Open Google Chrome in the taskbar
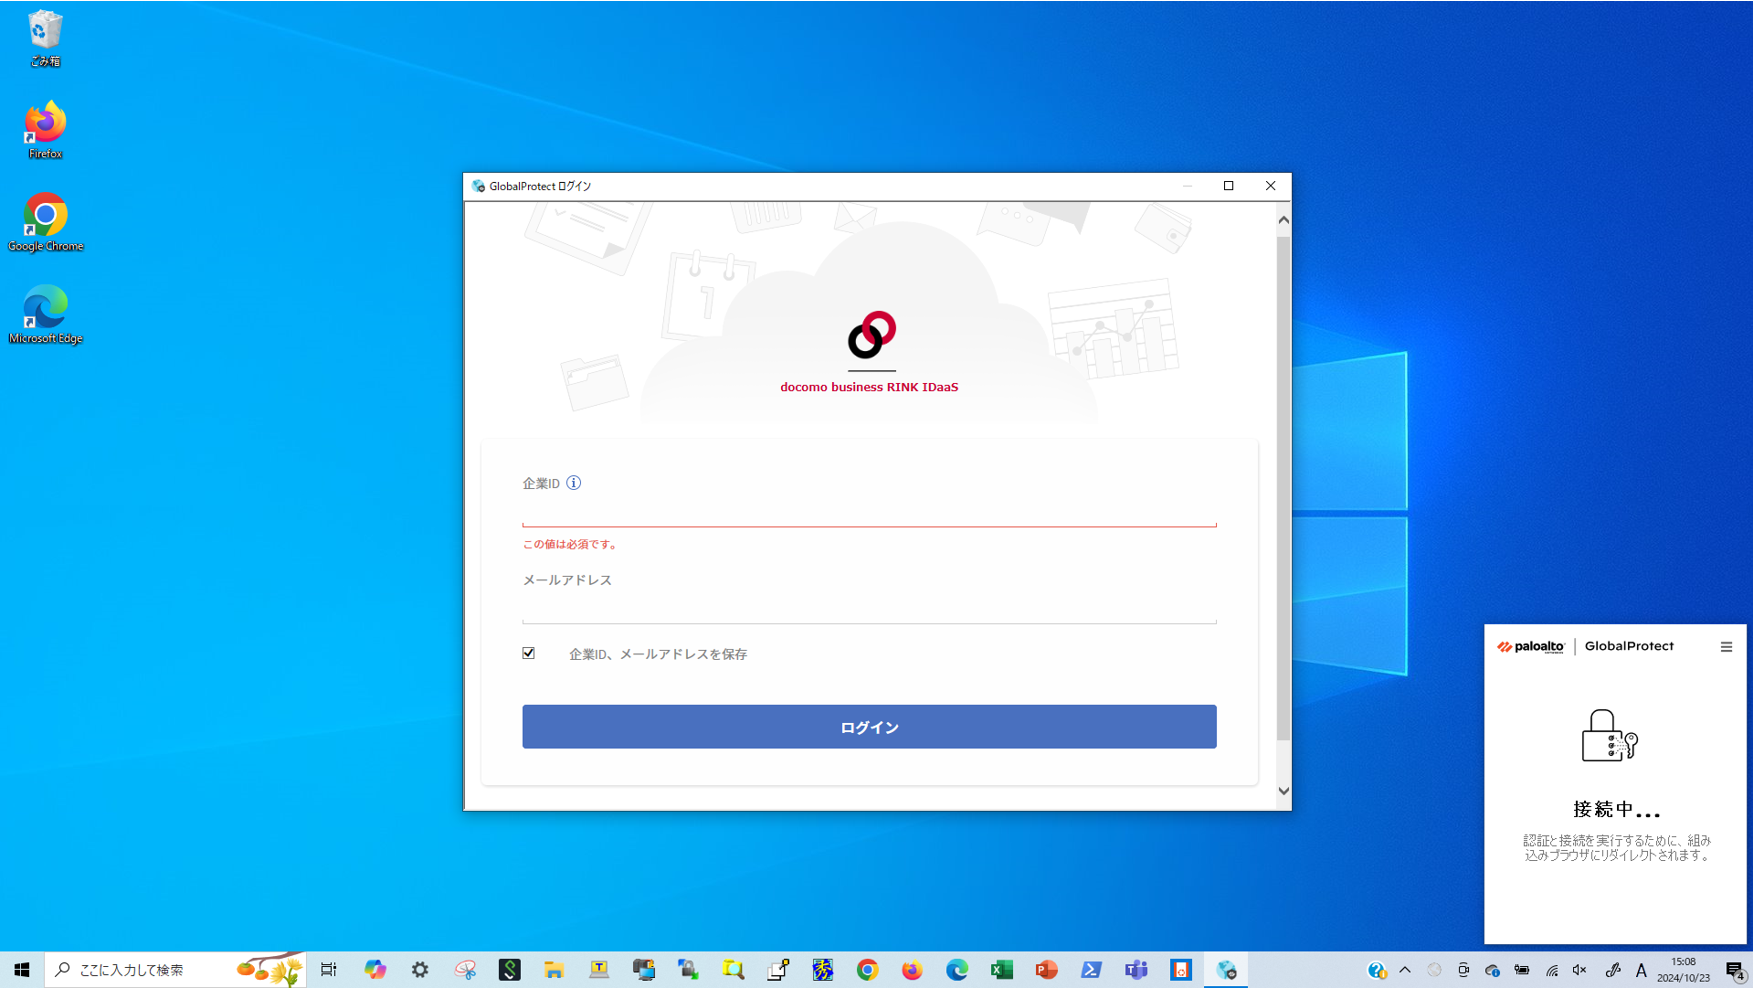This screenshot has width=1753, height=990. [x=867, y=970]
